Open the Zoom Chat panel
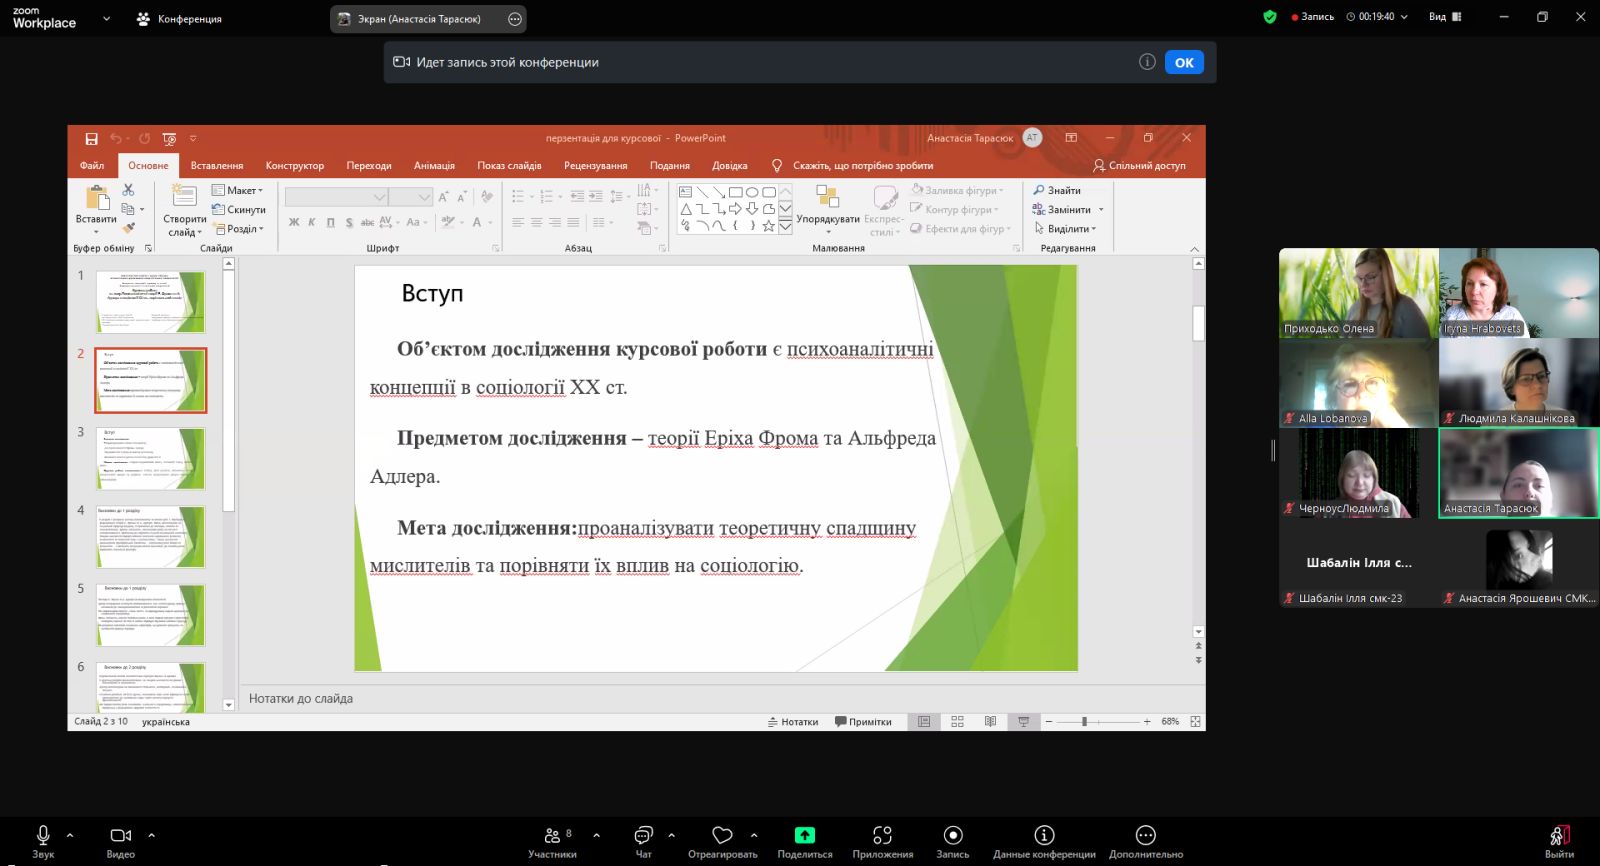 point(643,841)
